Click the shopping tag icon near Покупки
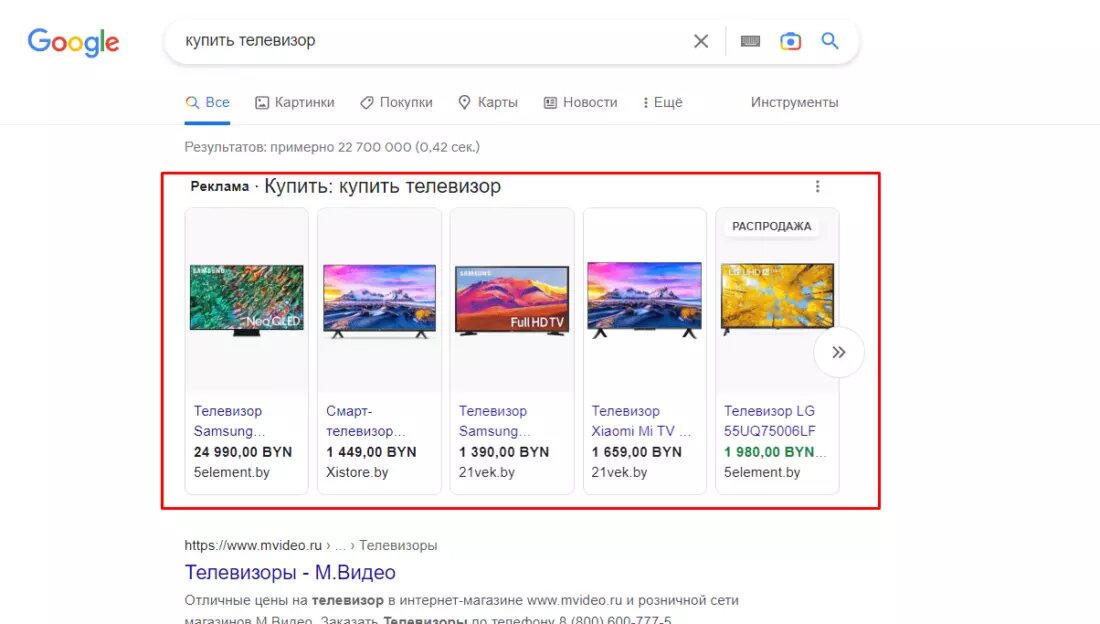The width and height of the screenshot is (1100, 624). (x=368, y=102)
